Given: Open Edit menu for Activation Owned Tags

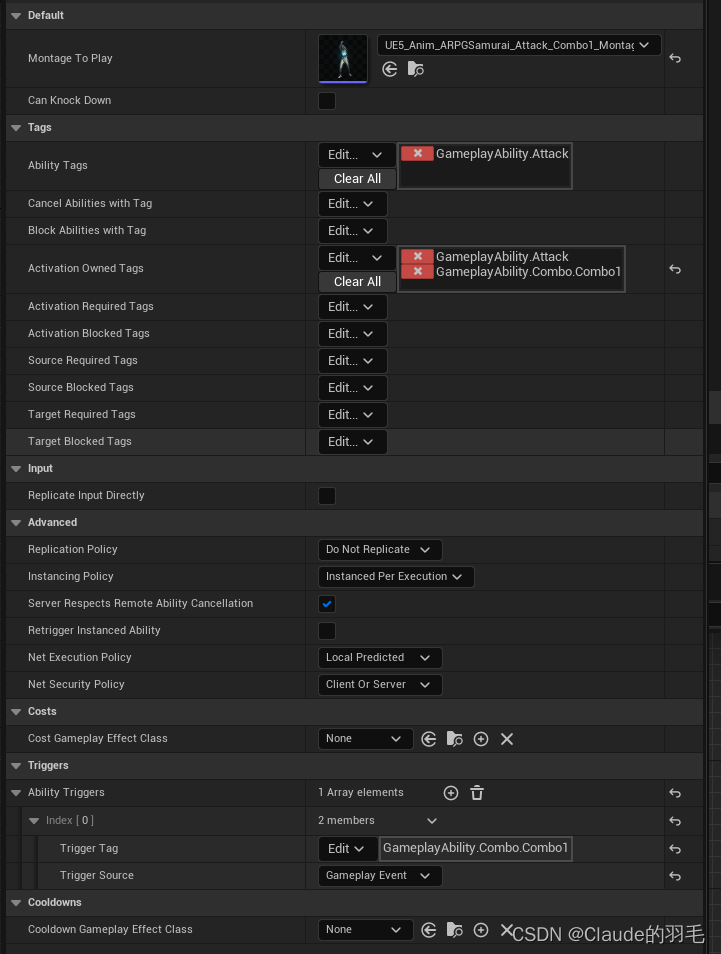Looking at the screenshot, I should 357,257.
